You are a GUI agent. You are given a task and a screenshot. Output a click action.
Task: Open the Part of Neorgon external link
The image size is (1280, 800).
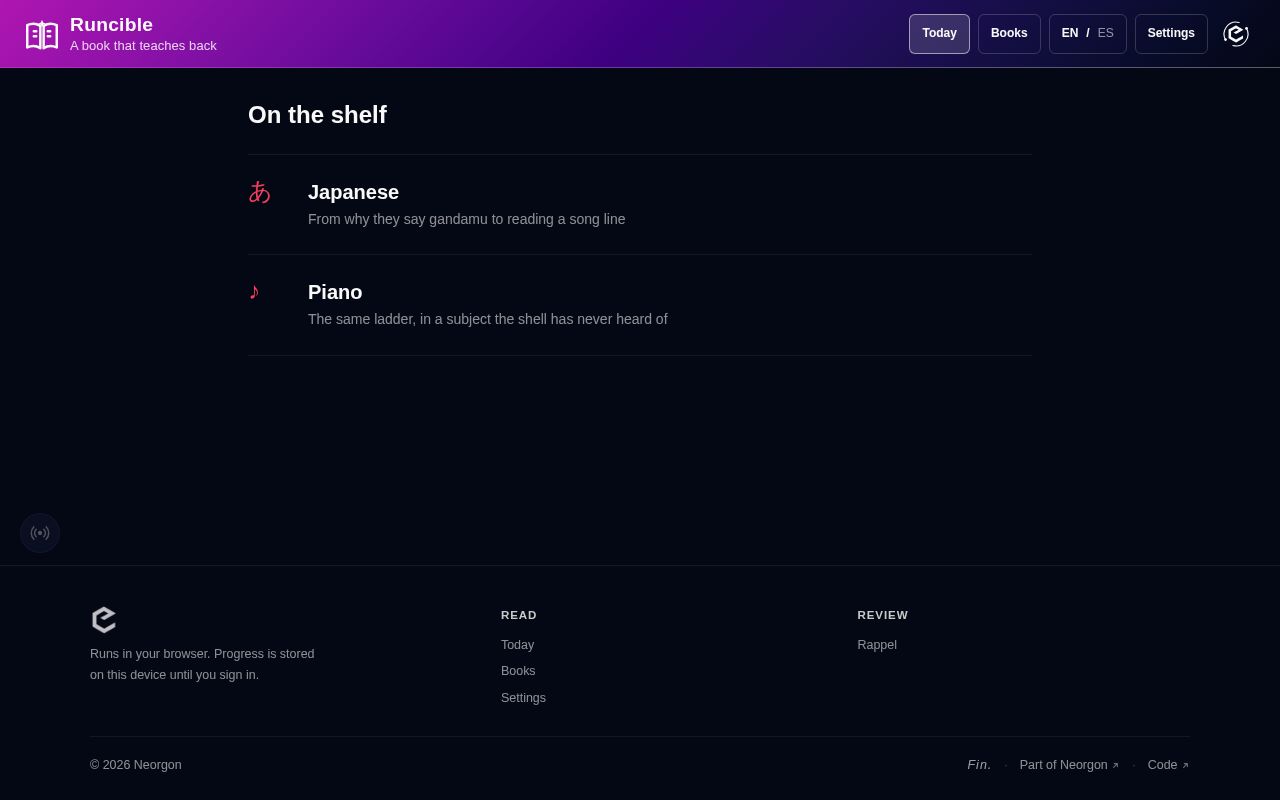pyautogui.click(x=1069, y=765)
